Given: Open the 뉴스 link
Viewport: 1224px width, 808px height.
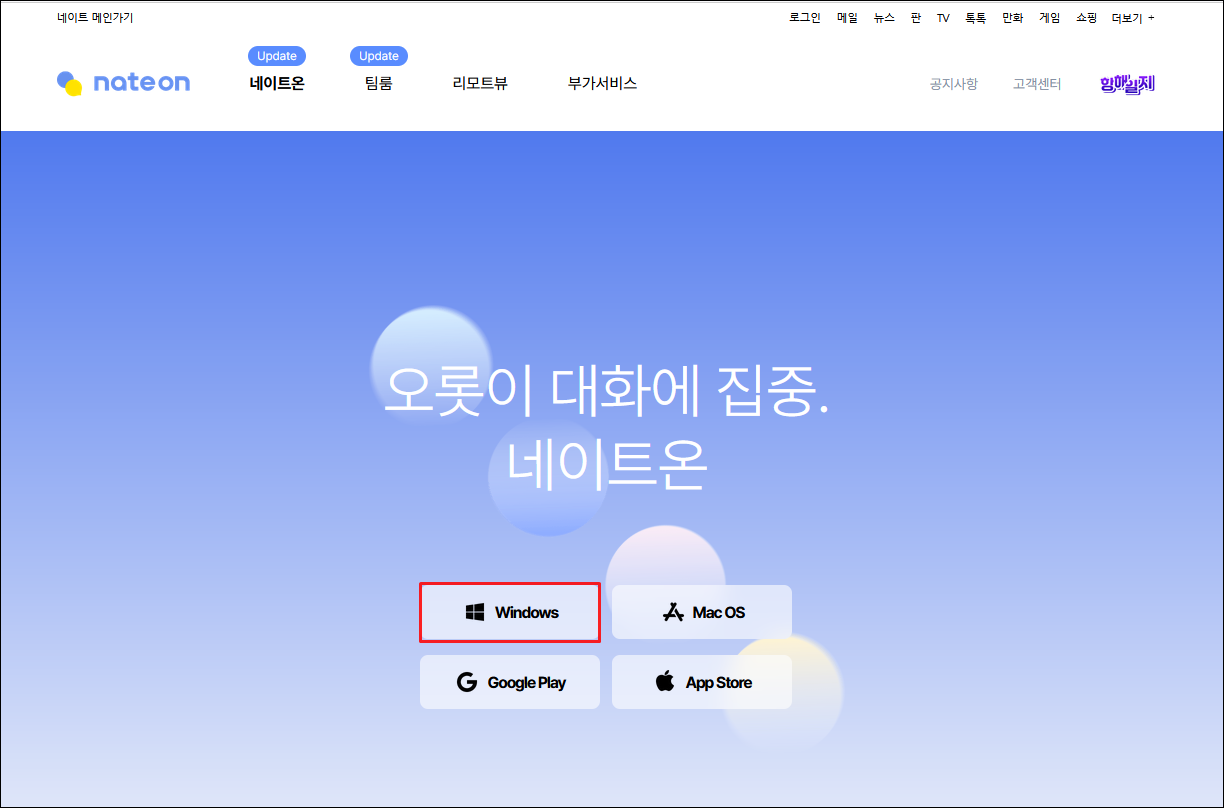Looking at the screenshot, I should (884, 18).
